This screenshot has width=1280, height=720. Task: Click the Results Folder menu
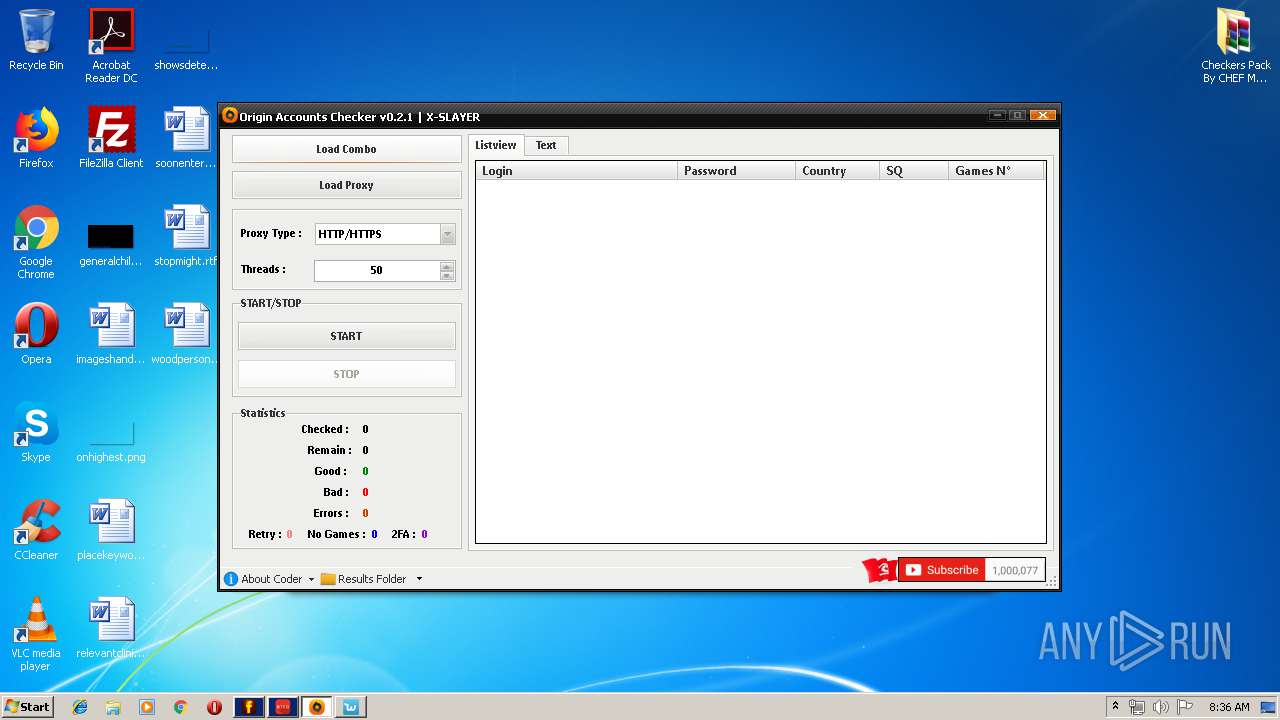[x=372, y=579]
